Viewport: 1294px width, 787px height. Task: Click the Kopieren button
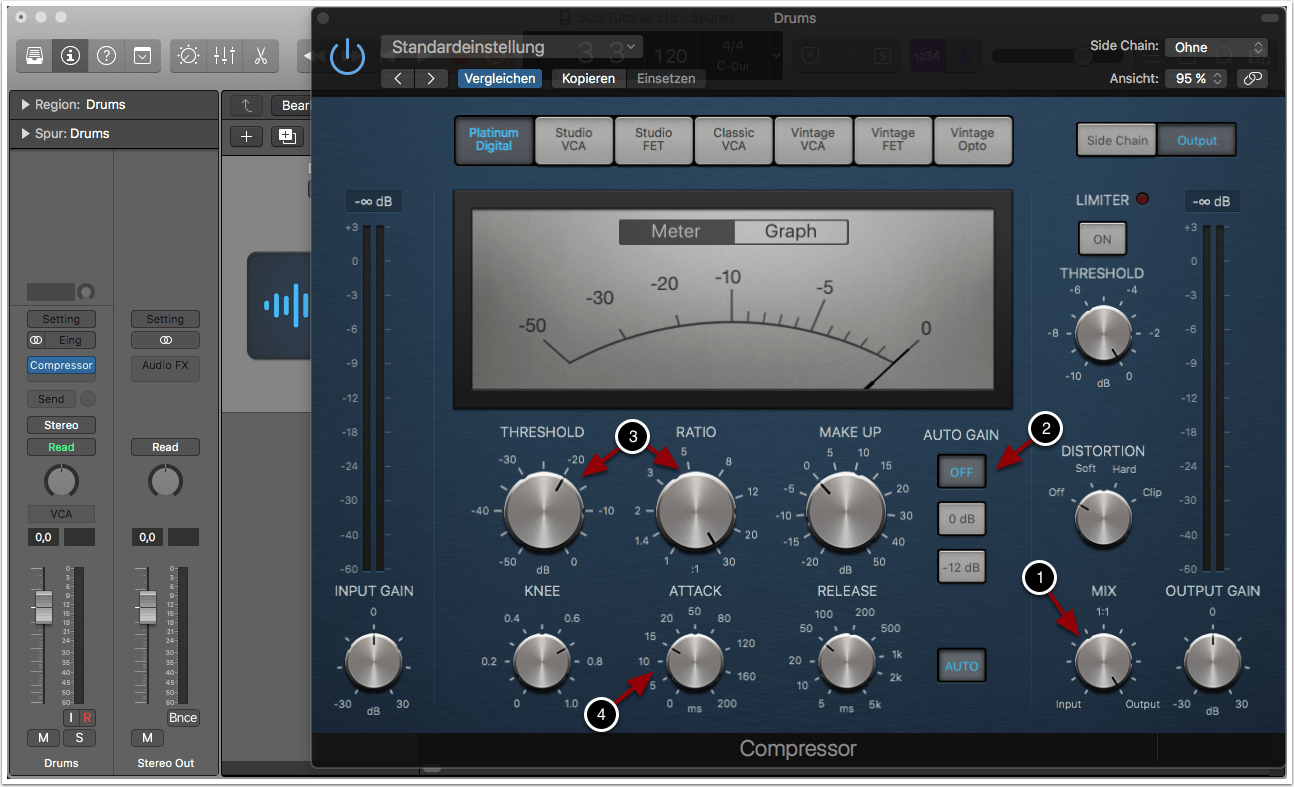pos(588,78)
